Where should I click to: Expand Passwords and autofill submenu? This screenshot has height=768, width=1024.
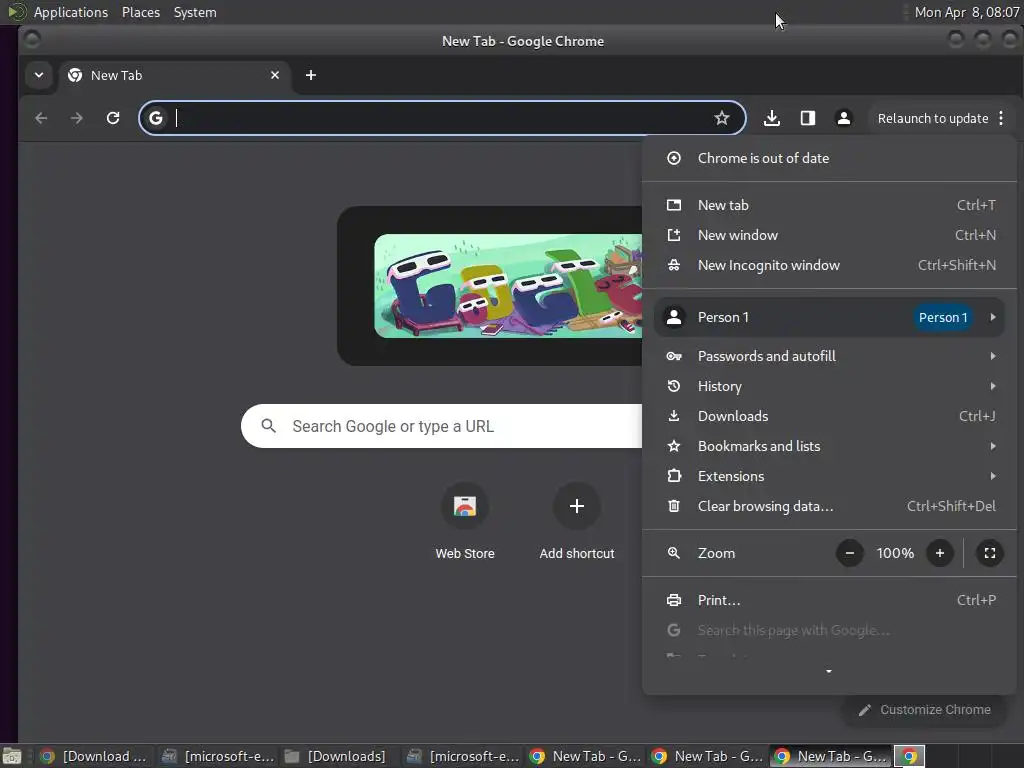pyautogui.click(x=829, y=356)
